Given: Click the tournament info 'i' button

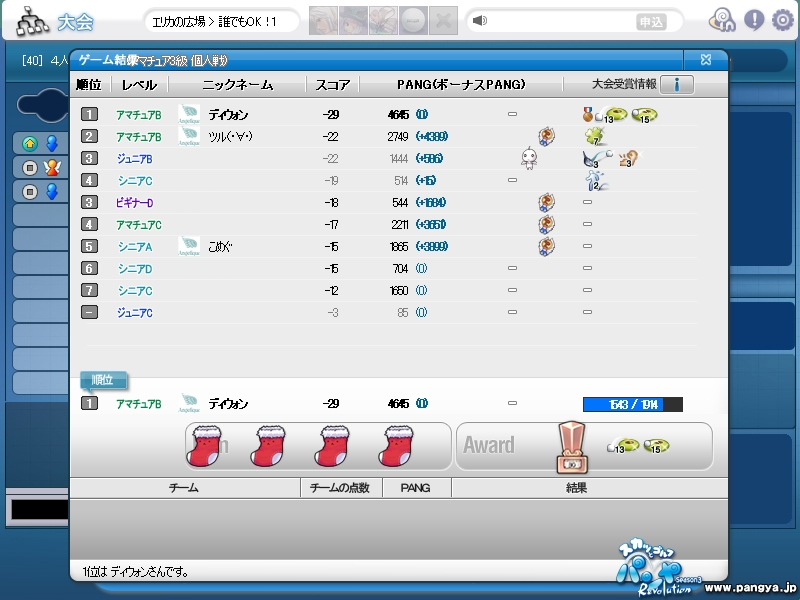Looking at the screenshot, I should click(x=676, y=85).
